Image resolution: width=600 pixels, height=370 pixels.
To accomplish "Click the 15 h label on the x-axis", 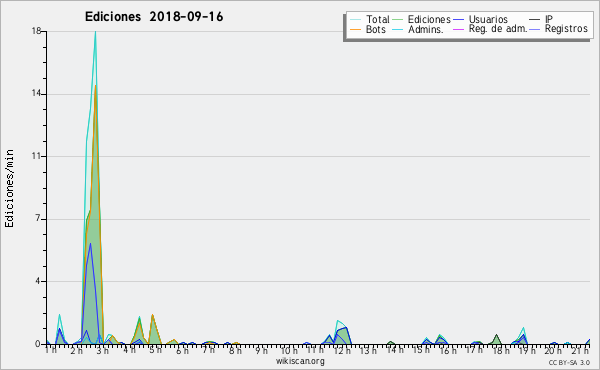I will 421,350.
